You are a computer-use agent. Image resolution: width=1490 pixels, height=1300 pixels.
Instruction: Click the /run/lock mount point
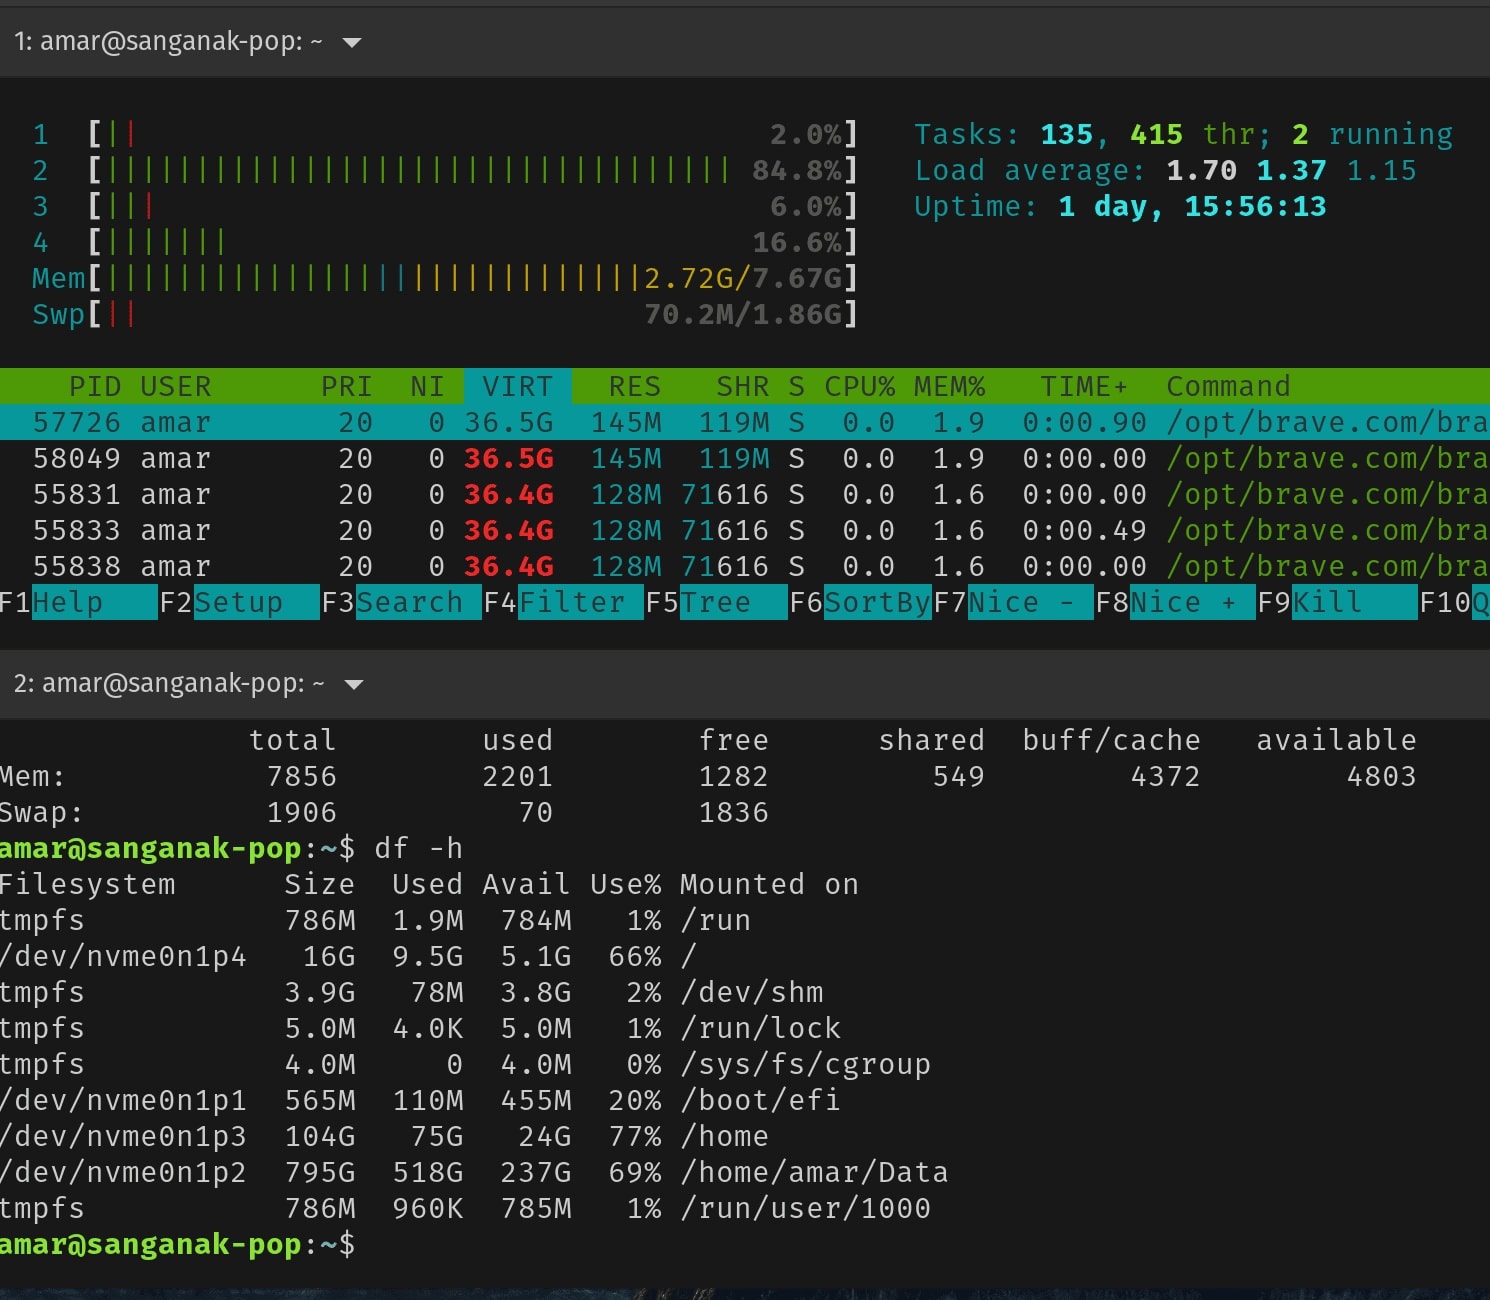pos(760,1028)
